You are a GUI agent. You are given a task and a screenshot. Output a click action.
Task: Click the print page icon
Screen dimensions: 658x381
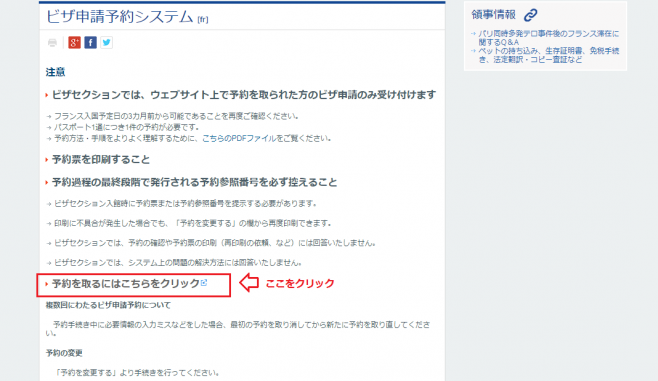(52, 43)
